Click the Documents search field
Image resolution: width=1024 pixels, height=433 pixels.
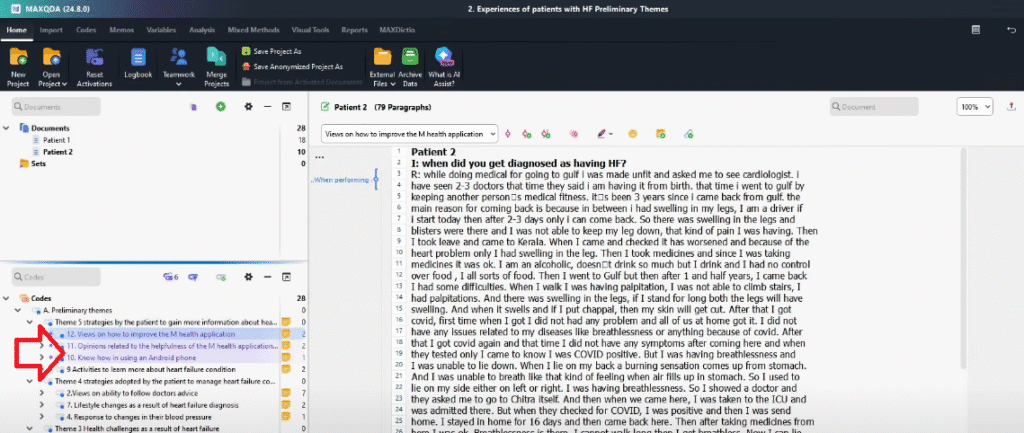pyautogui.click(x=56, y=106)
